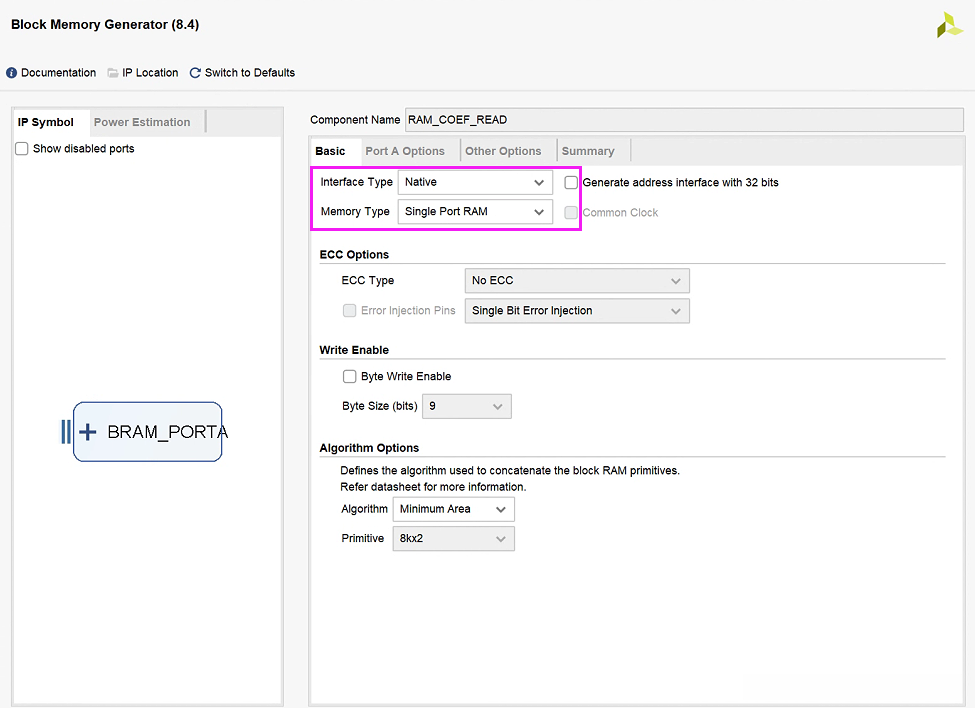Image resolution: width=975 pixels, height=708 pixels.
Task: Check Generate address interface with 32 bits
Action: (571, 183)
